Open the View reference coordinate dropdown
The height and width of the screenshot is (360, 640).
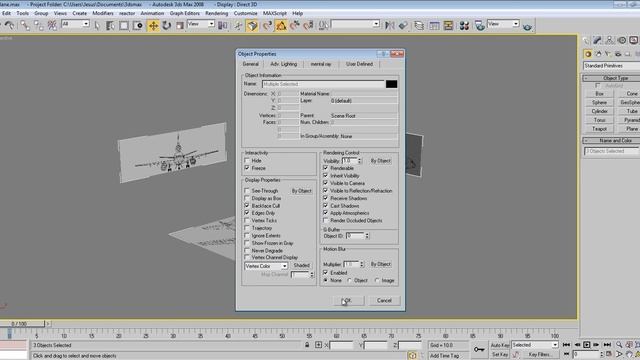[201, 24]
